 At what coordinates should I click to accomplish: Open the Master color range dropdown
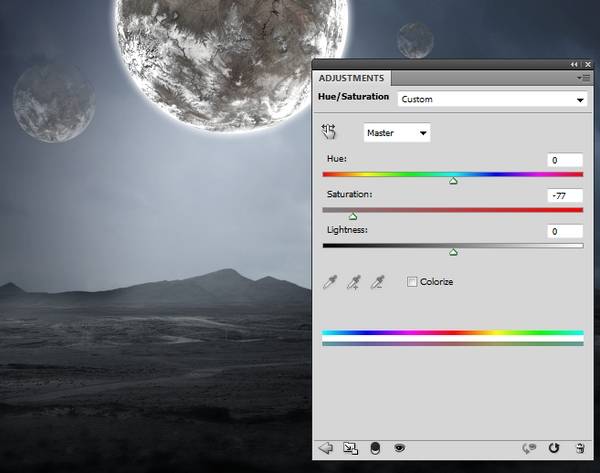click(x=397, y=132)
